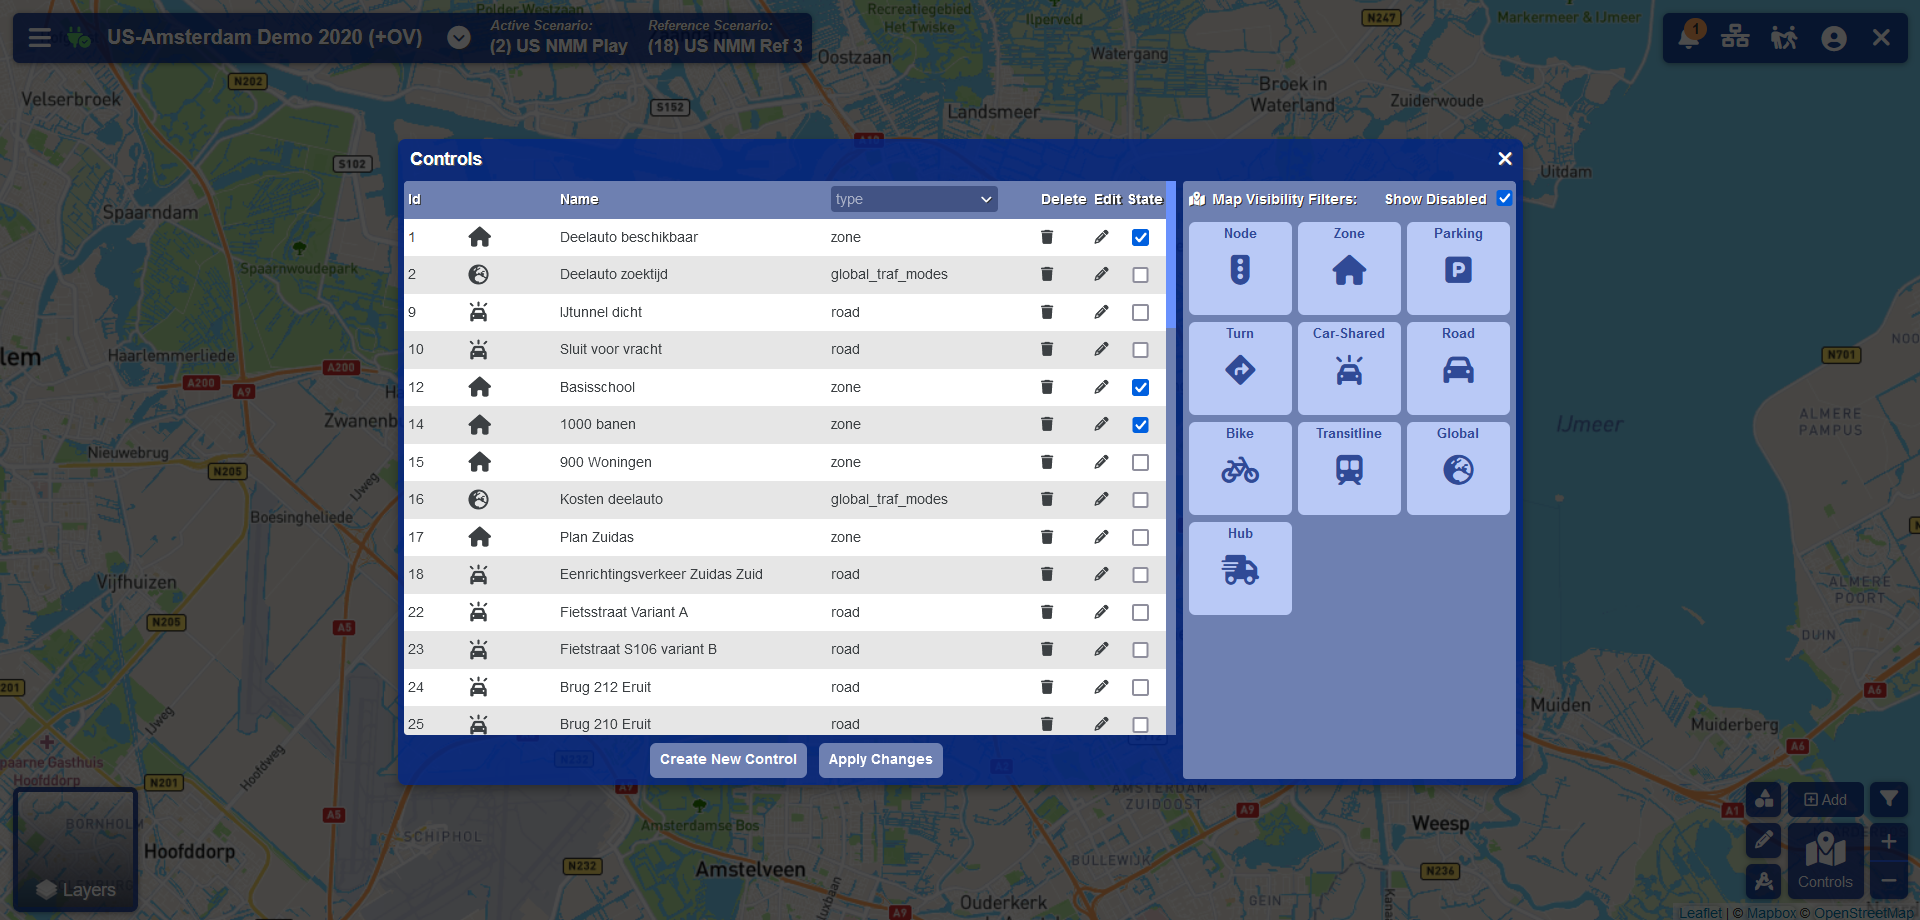Sort by the Id column header

pyautogui.click(x=414, y=199)
